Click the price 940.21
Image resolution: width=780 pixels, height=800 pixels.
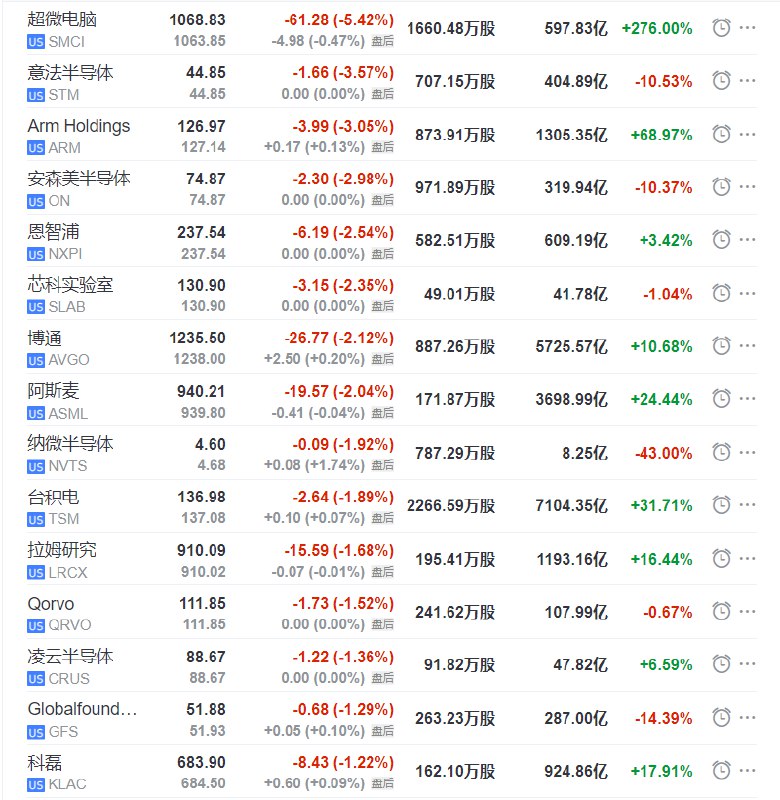201,391
